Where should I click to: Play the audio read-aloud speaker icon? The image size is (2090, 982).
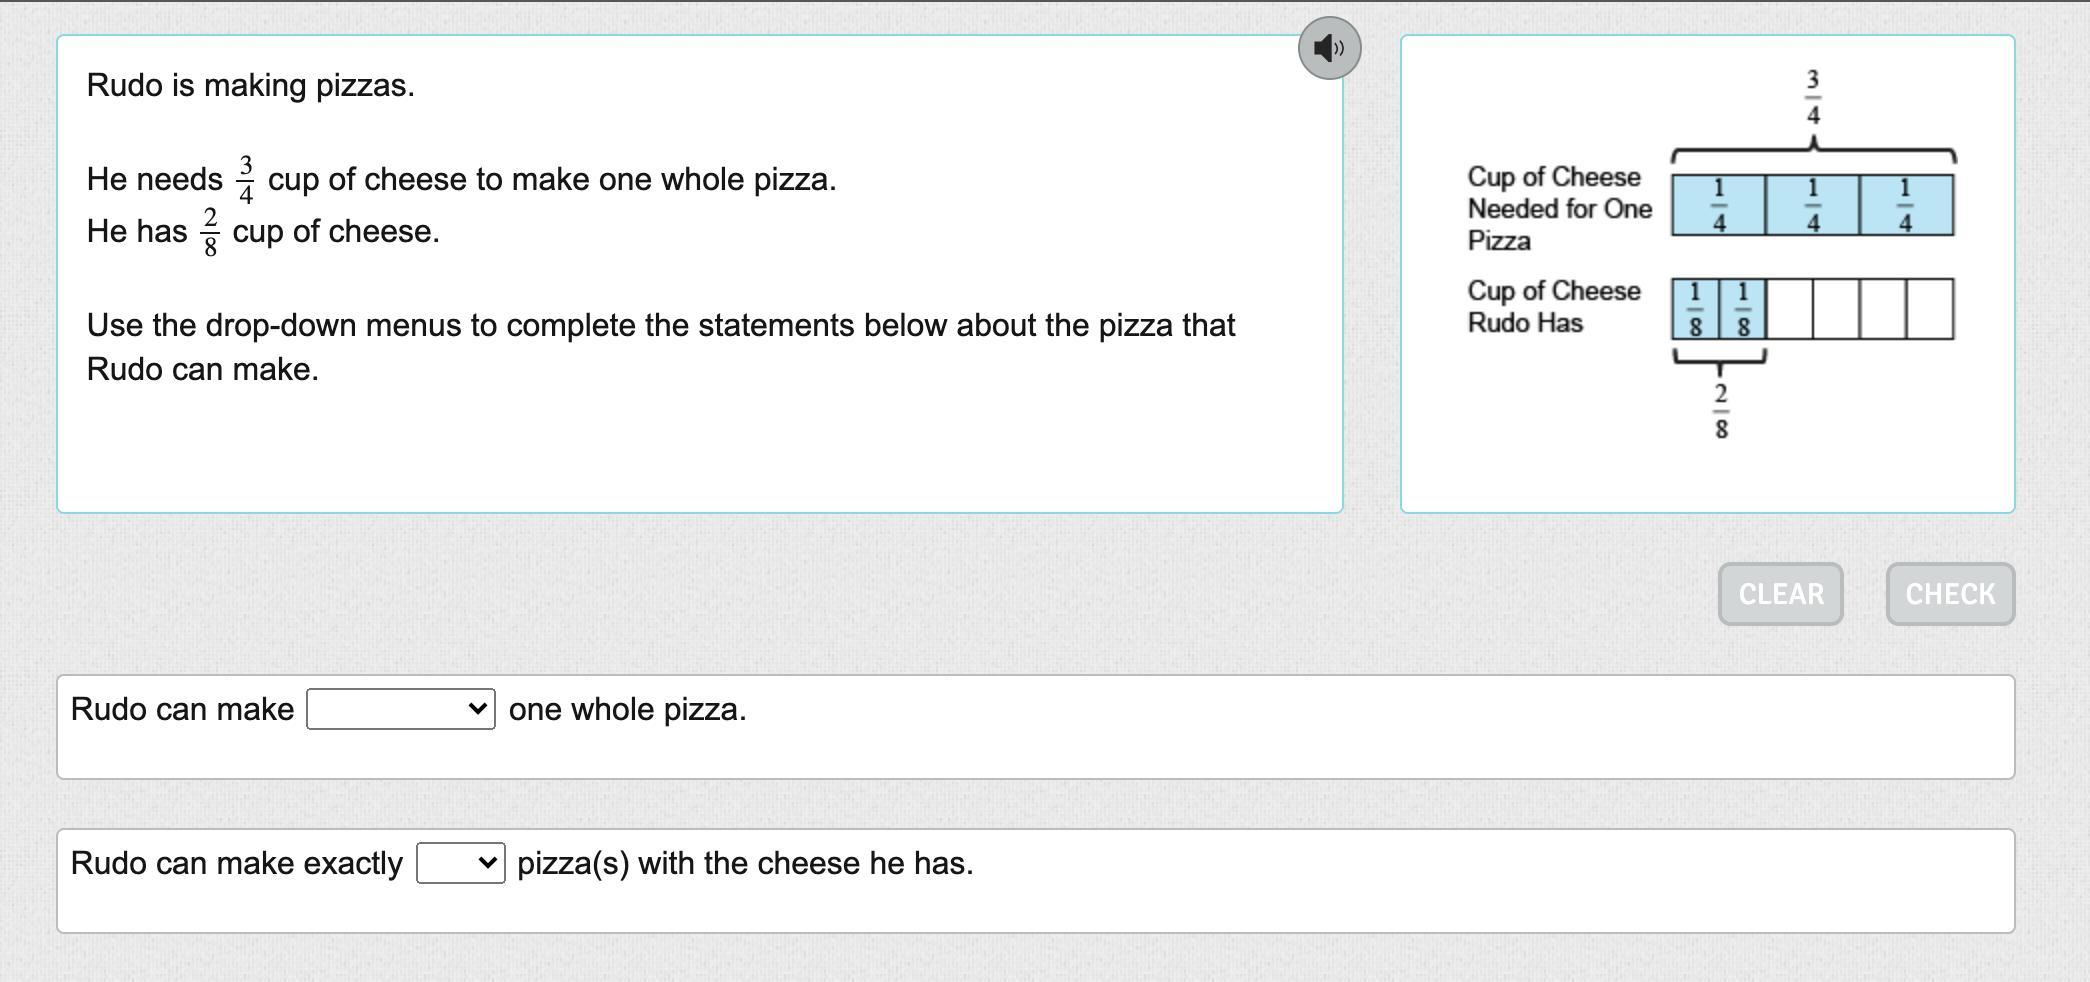point(1329,48)
